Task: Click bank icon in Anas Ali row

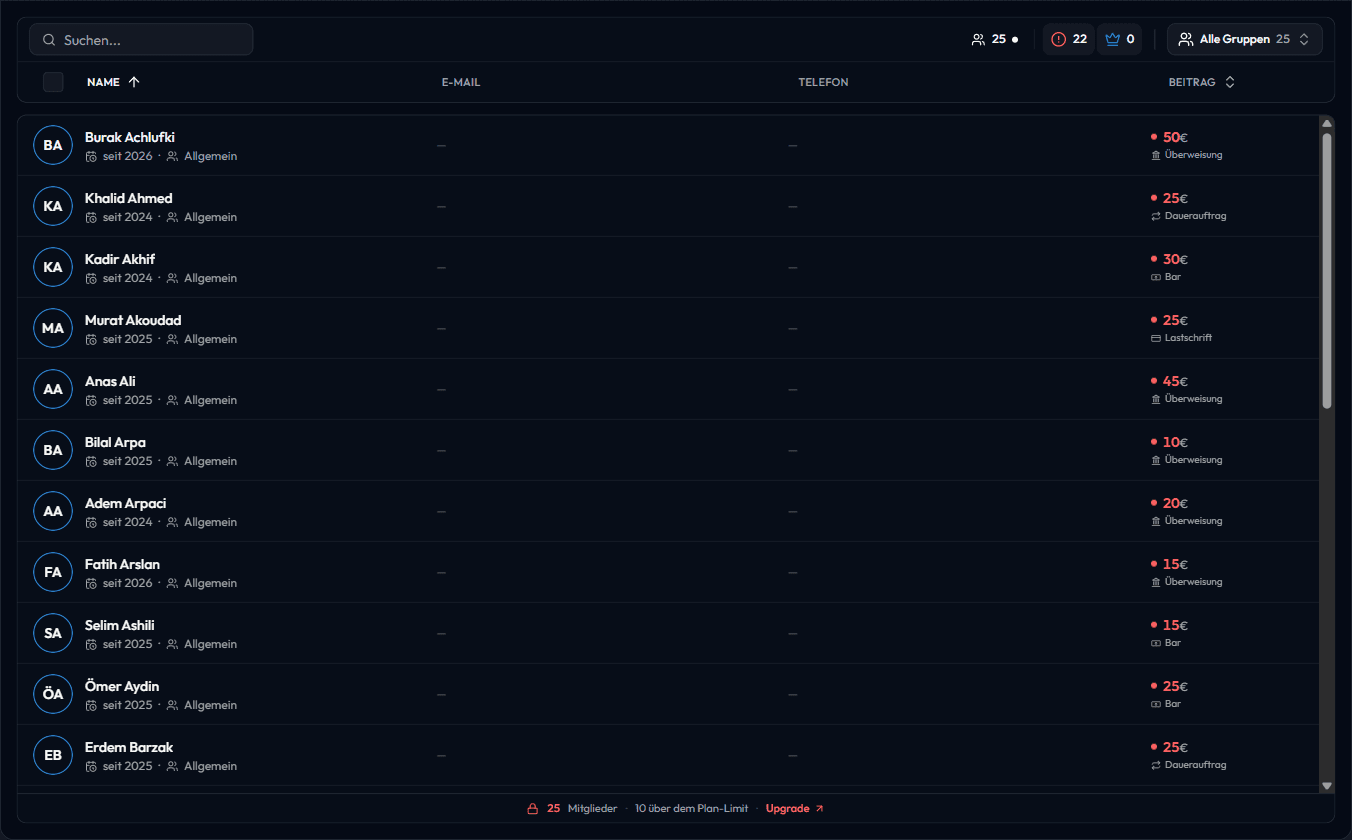Action: (x=1156, y=399)
